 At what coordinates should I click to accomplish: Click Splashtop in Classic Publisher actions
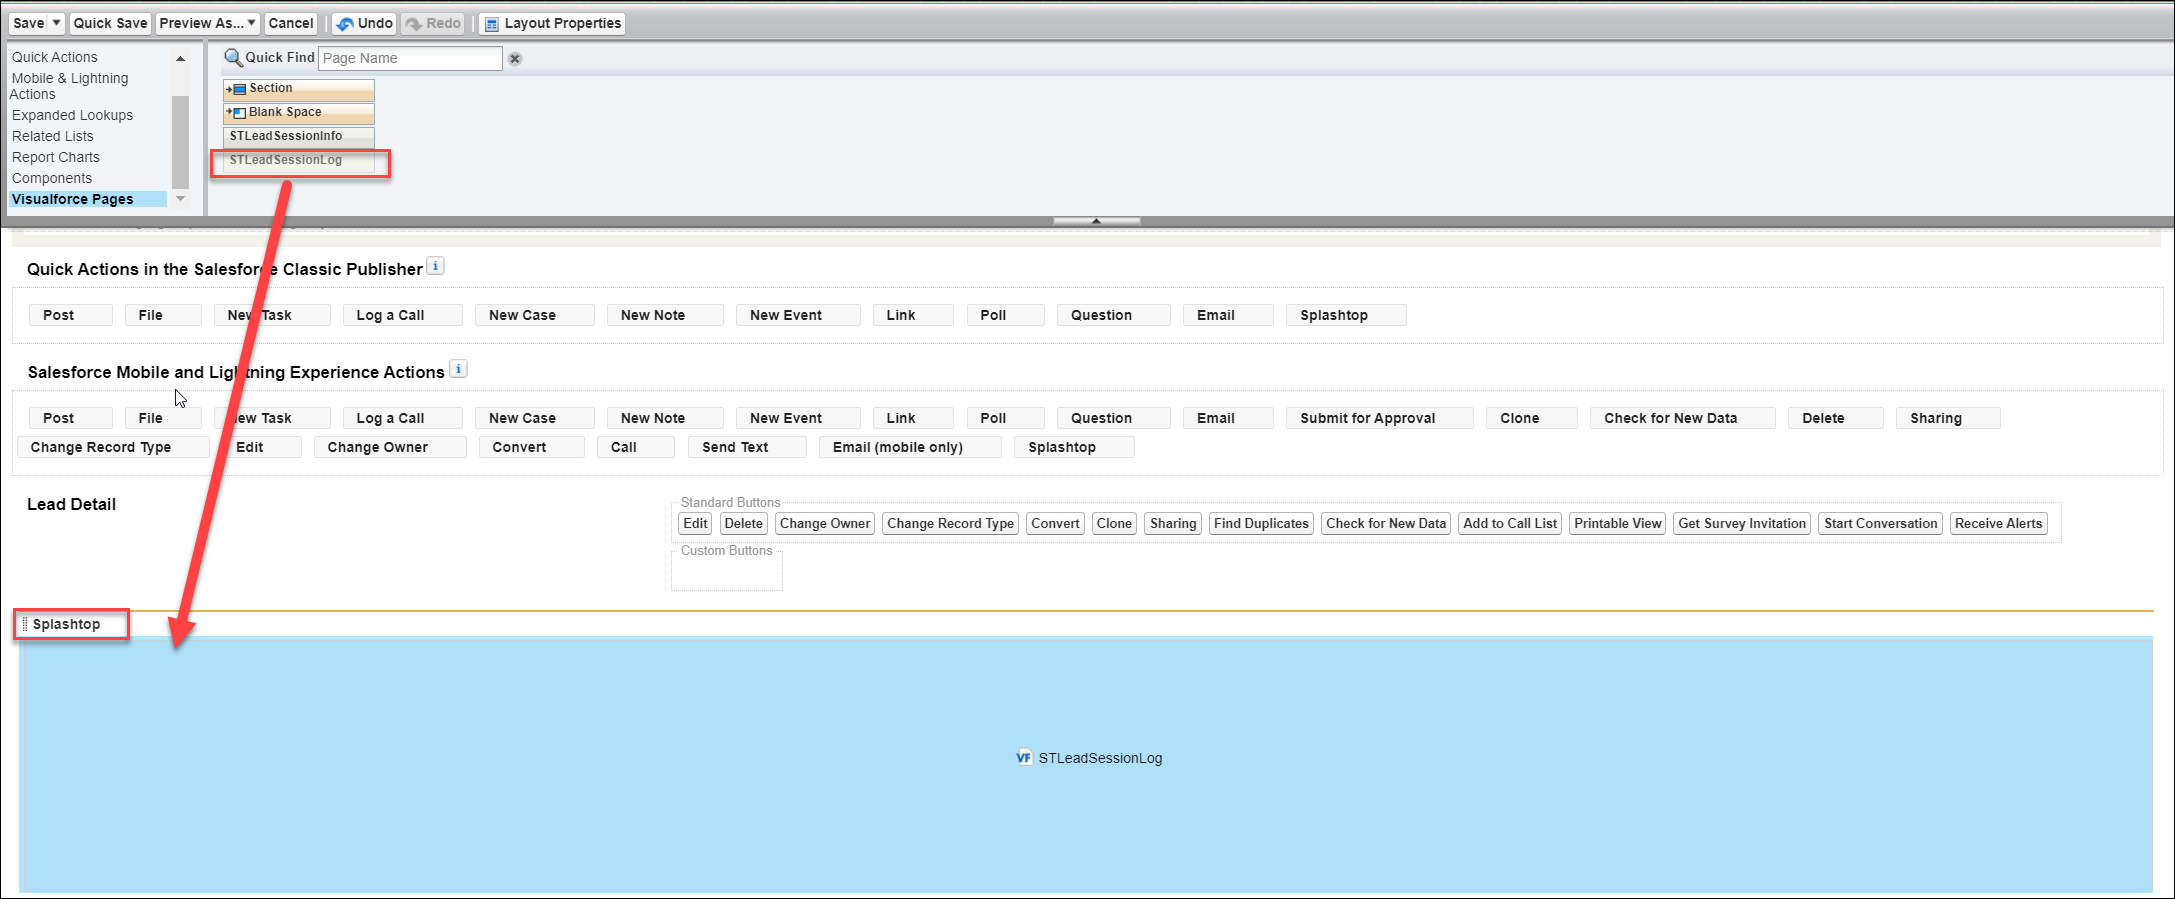1346,315
